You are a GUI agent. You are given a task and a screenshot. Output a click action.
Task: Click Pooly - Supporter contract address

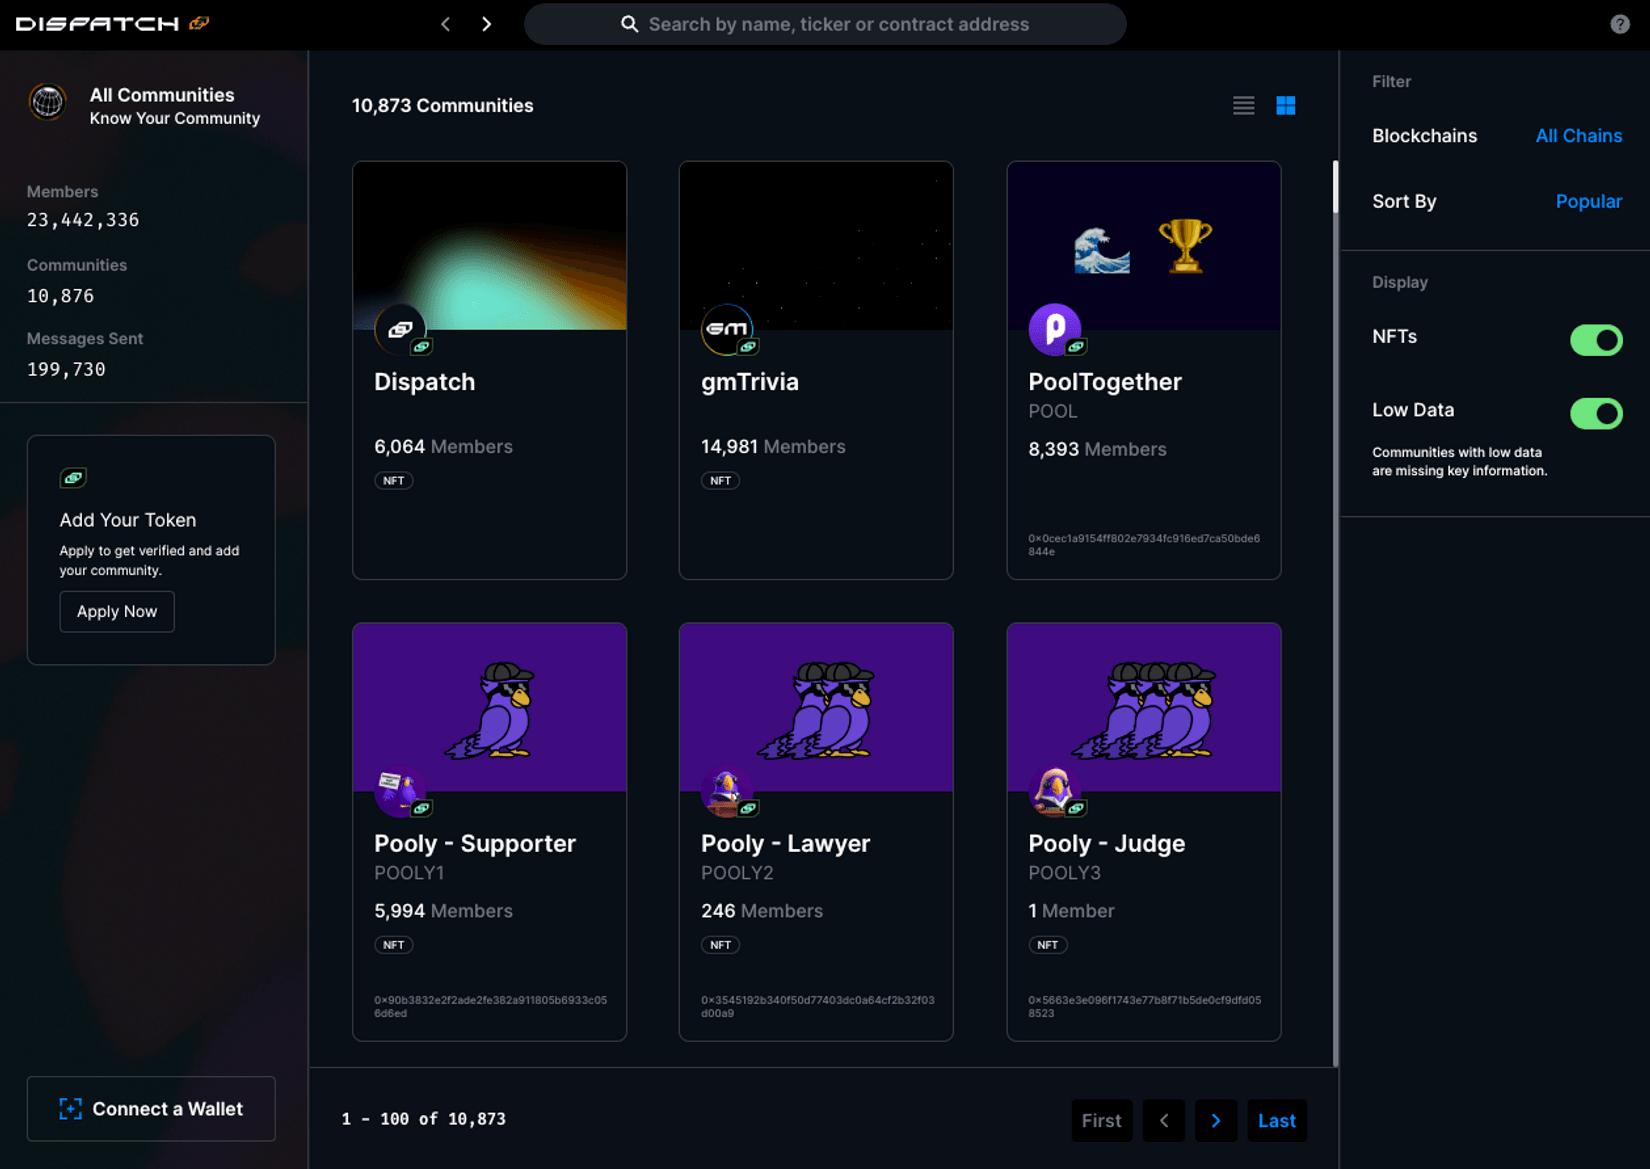pyautogui.click(x=490, y=1007)
